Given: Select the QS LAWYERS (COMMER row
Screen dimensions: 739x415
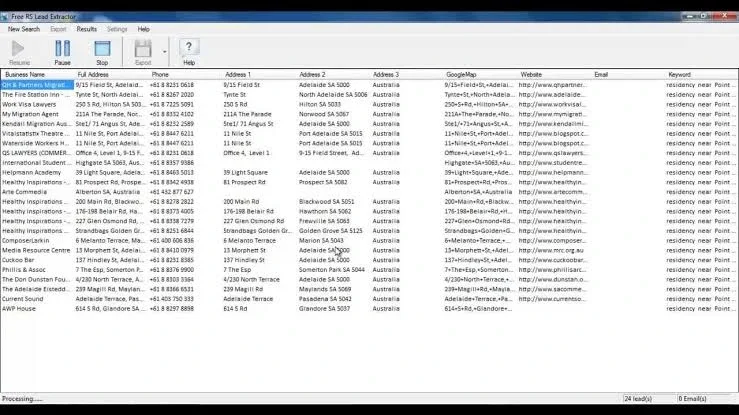Looking at the screenshot, I should tap(369, 153).
